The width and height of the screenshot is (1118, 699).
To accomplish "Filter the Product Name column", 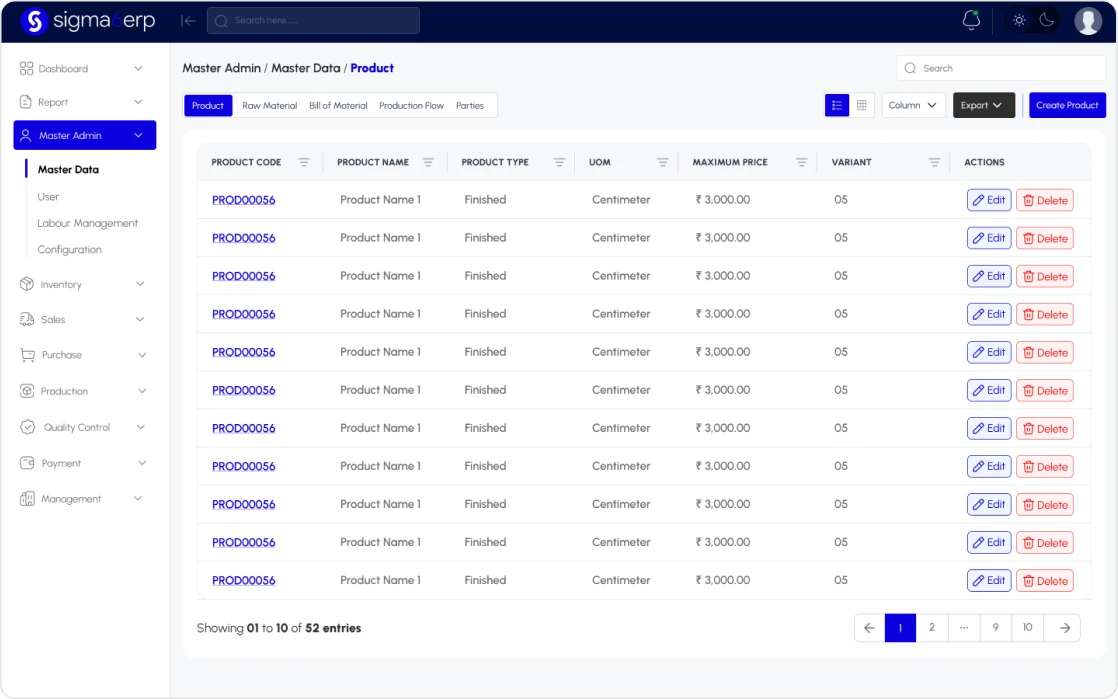I will [428, 163].
